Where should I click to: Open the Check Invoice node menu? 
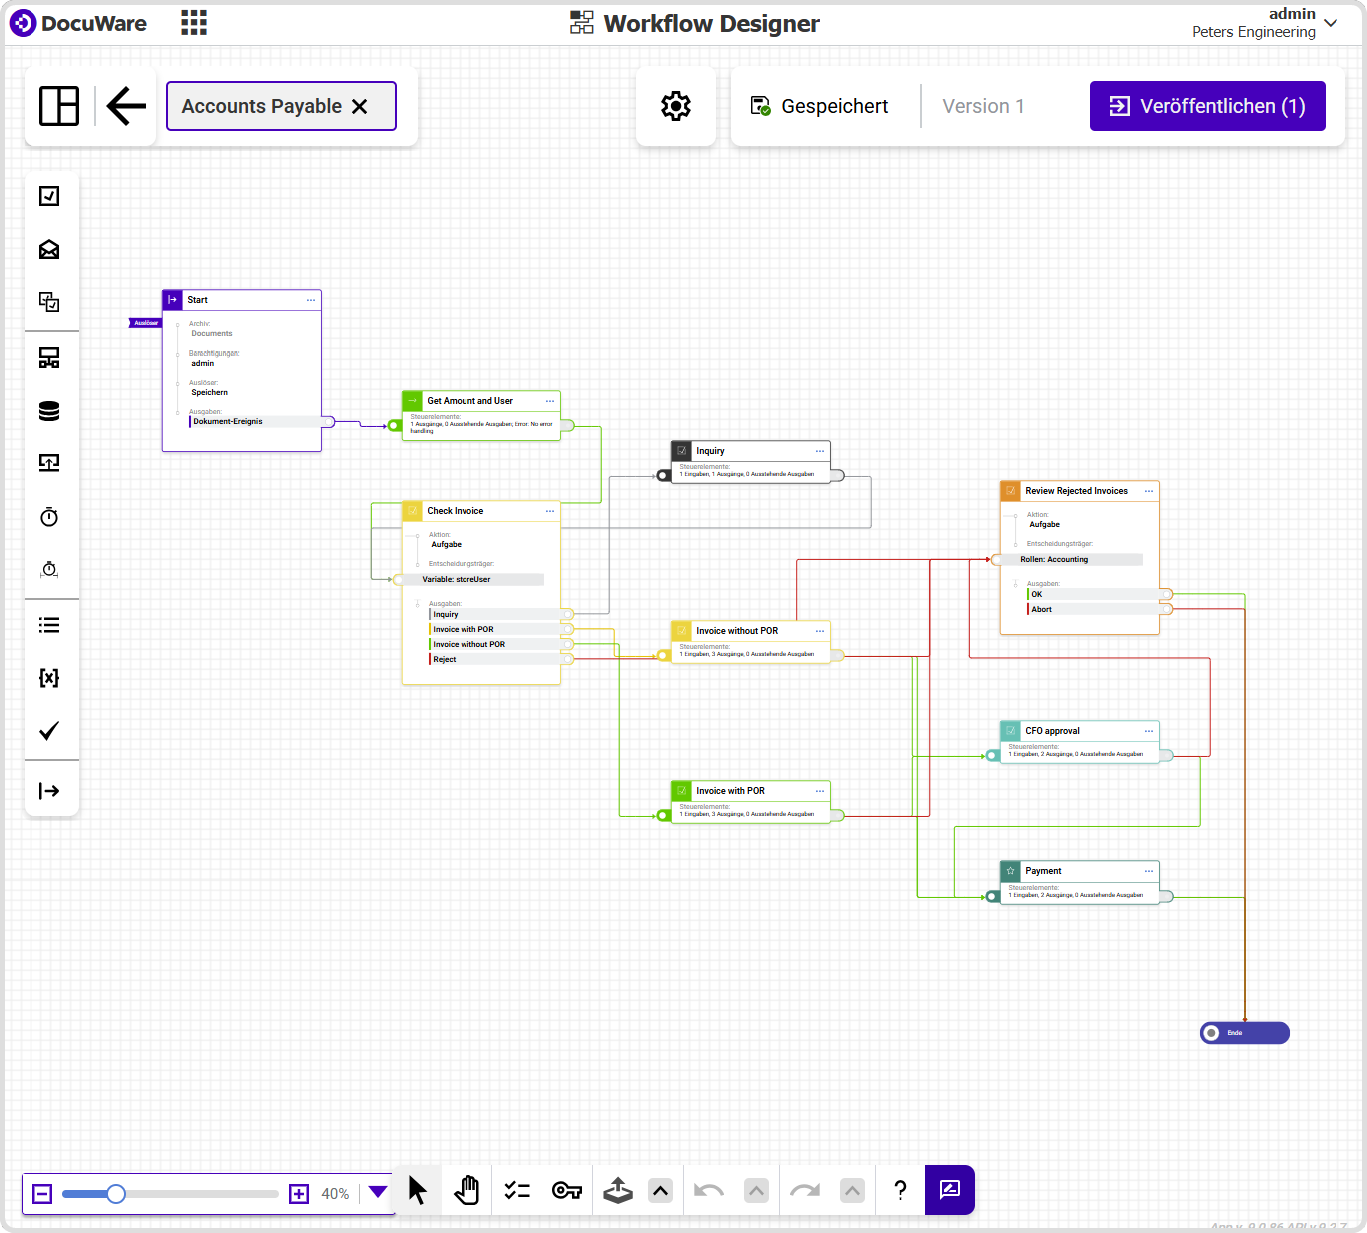pos(550,511)
